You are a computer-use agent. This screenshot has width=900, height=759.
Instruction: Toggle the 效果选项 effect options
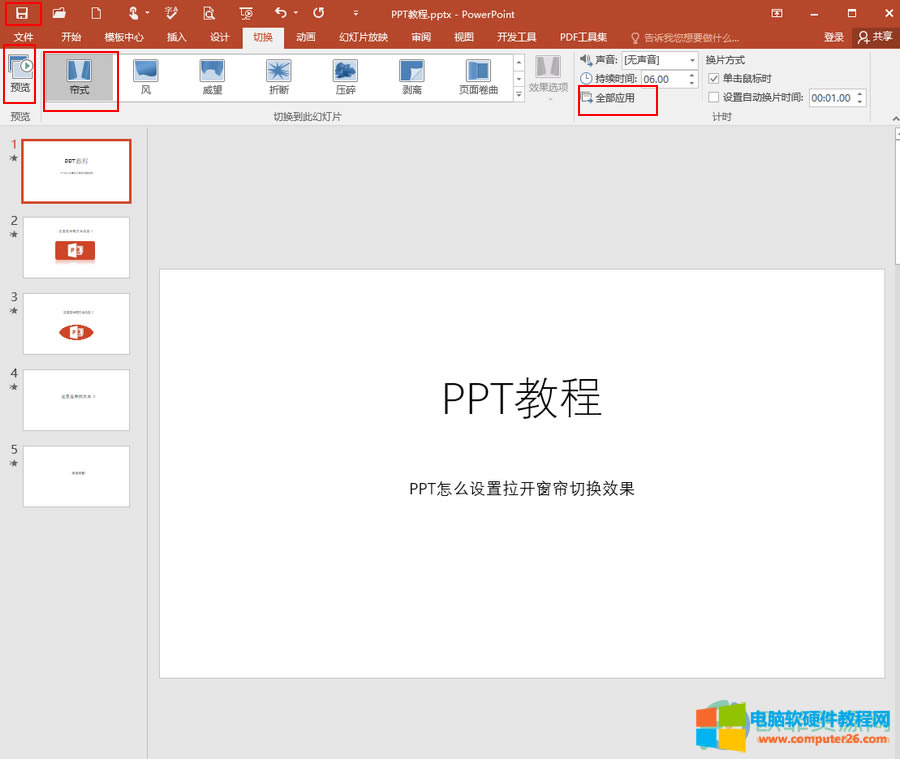(549, 80)
